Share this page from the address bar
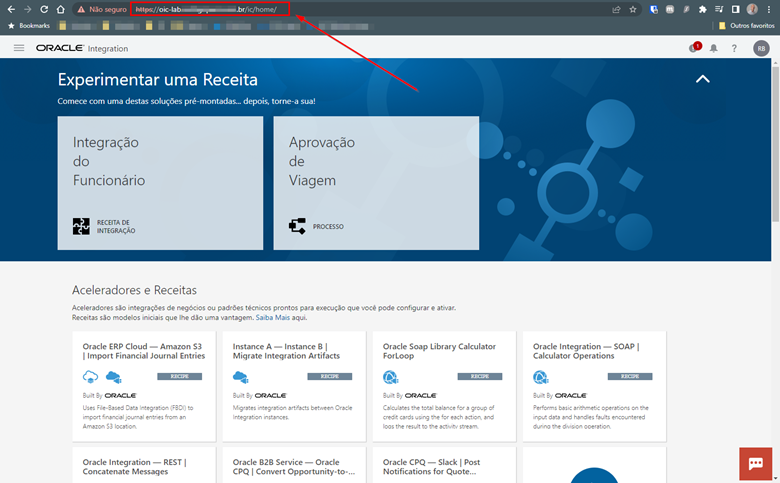 point(616,9)
